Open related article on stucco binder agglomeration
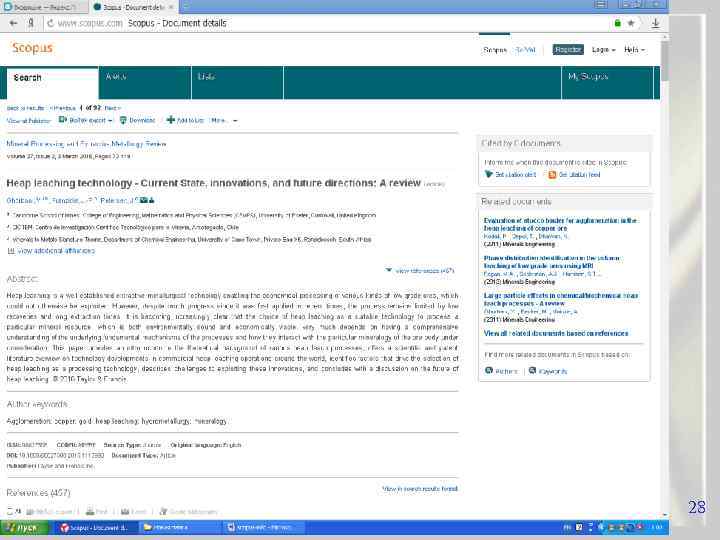Screen dimensions: 720x540 561,224
